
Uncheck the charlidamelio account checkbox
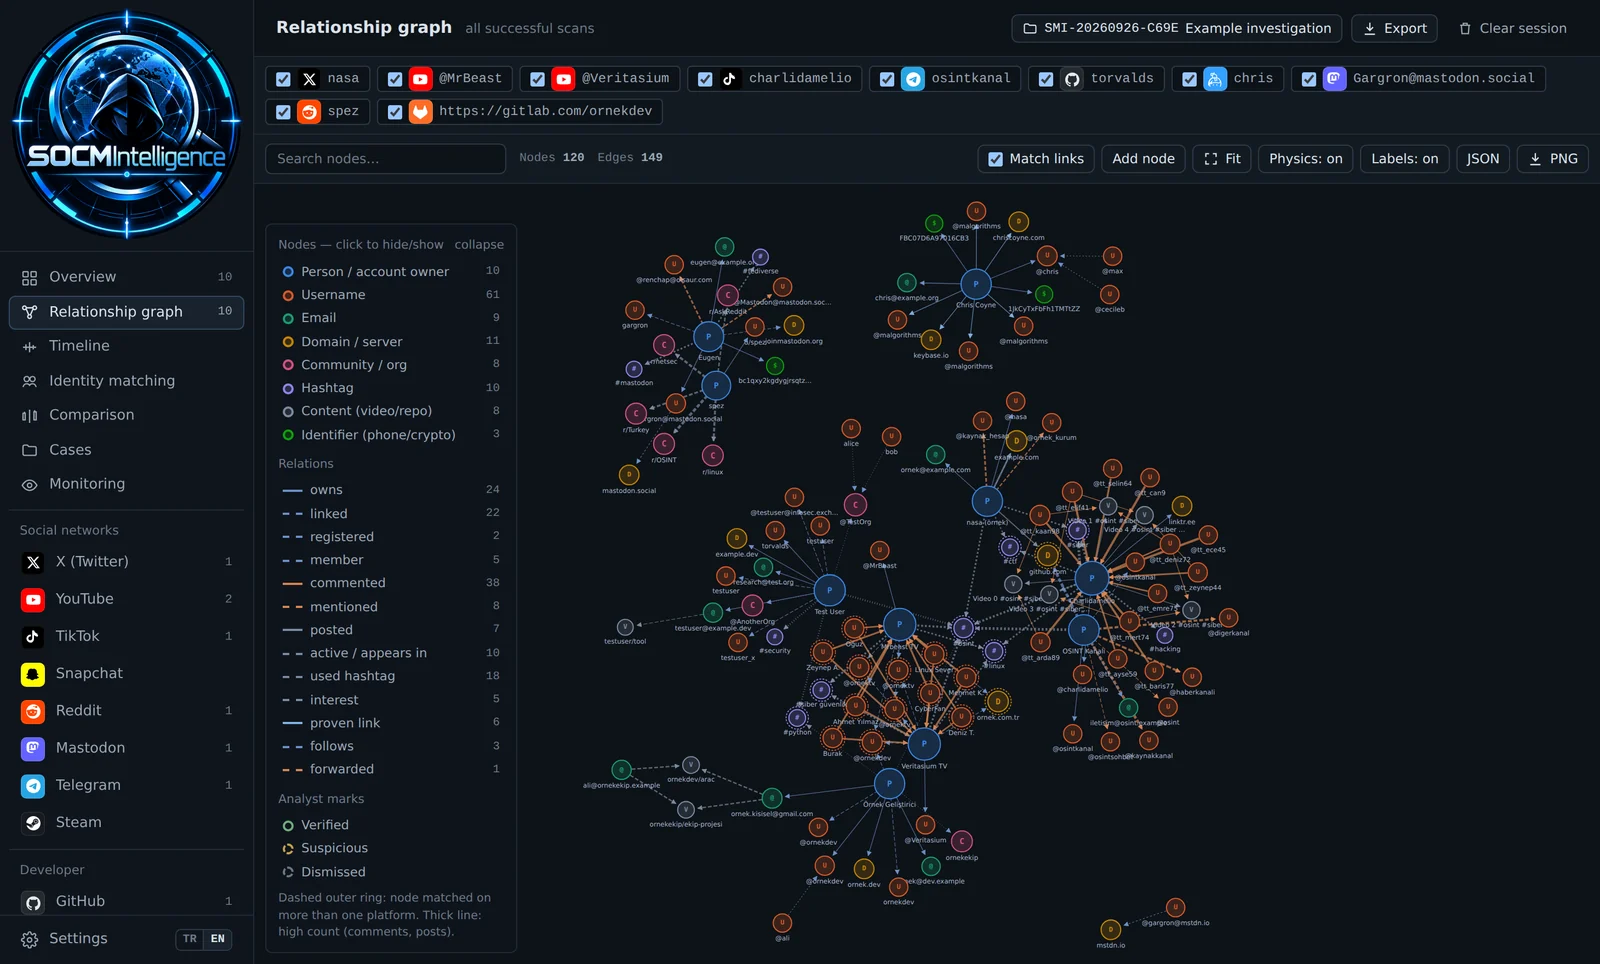pos(705,79)
